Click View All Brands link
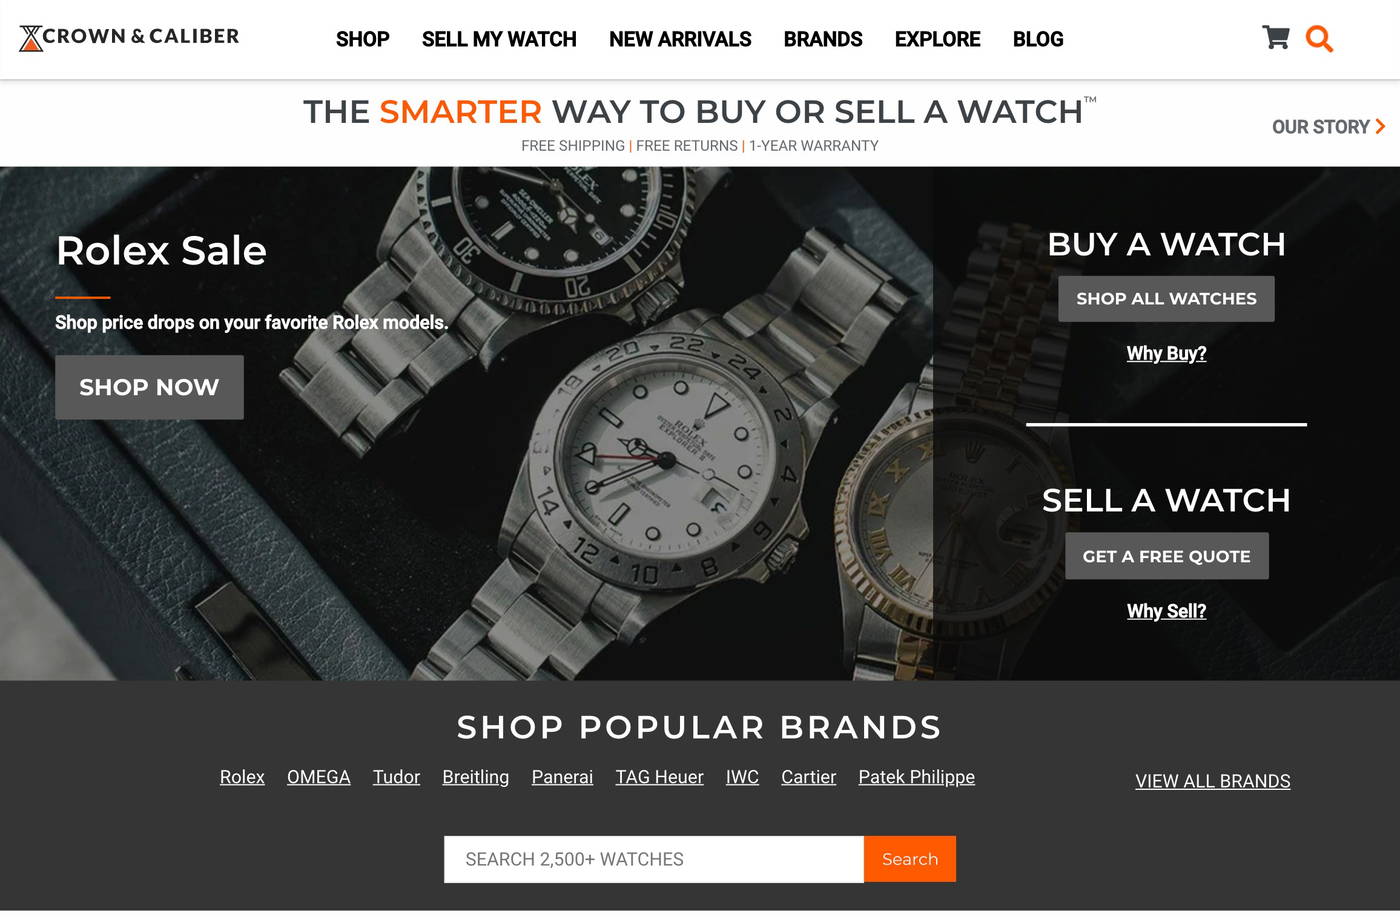The width and height of the screenshot is (1400, 920). click(x=1212, y=781)
